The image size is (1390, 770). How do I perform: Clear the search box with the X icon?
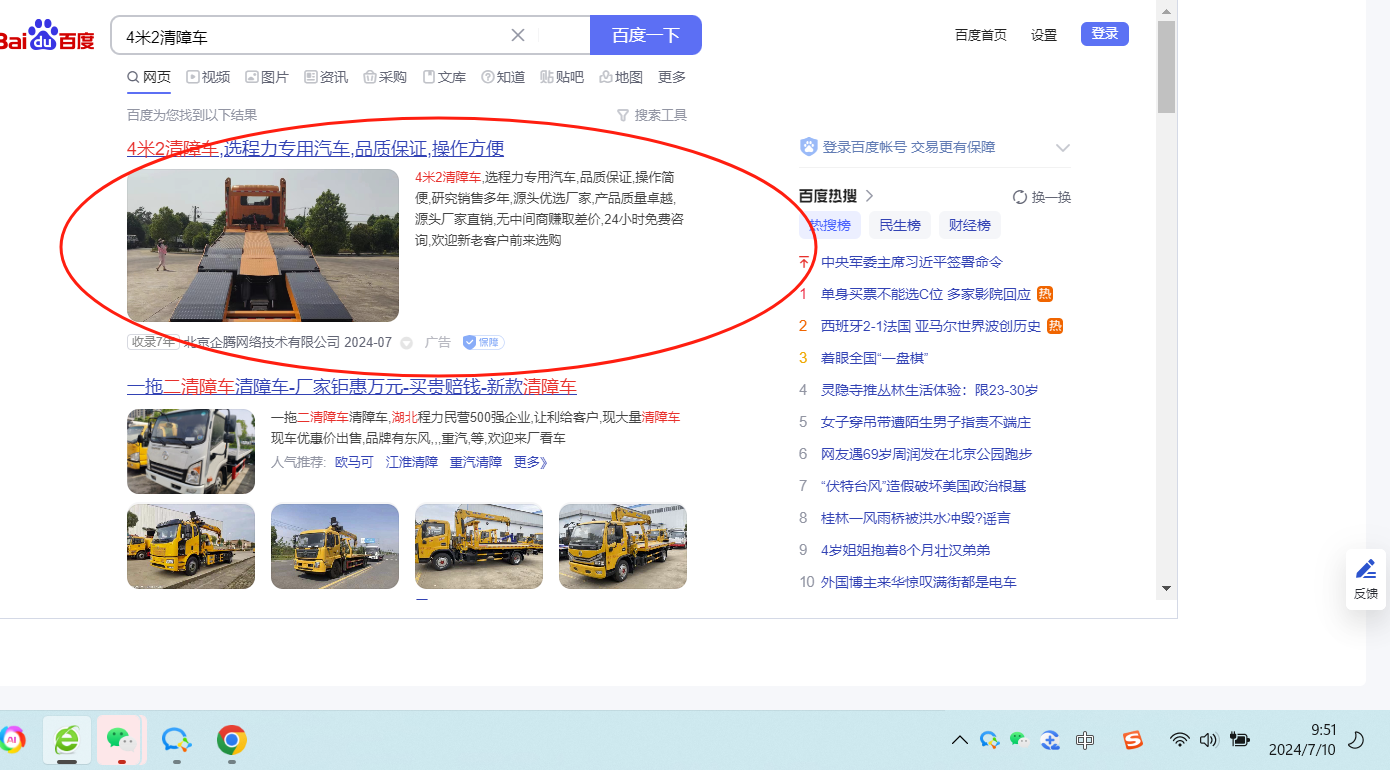pos(518,35)
